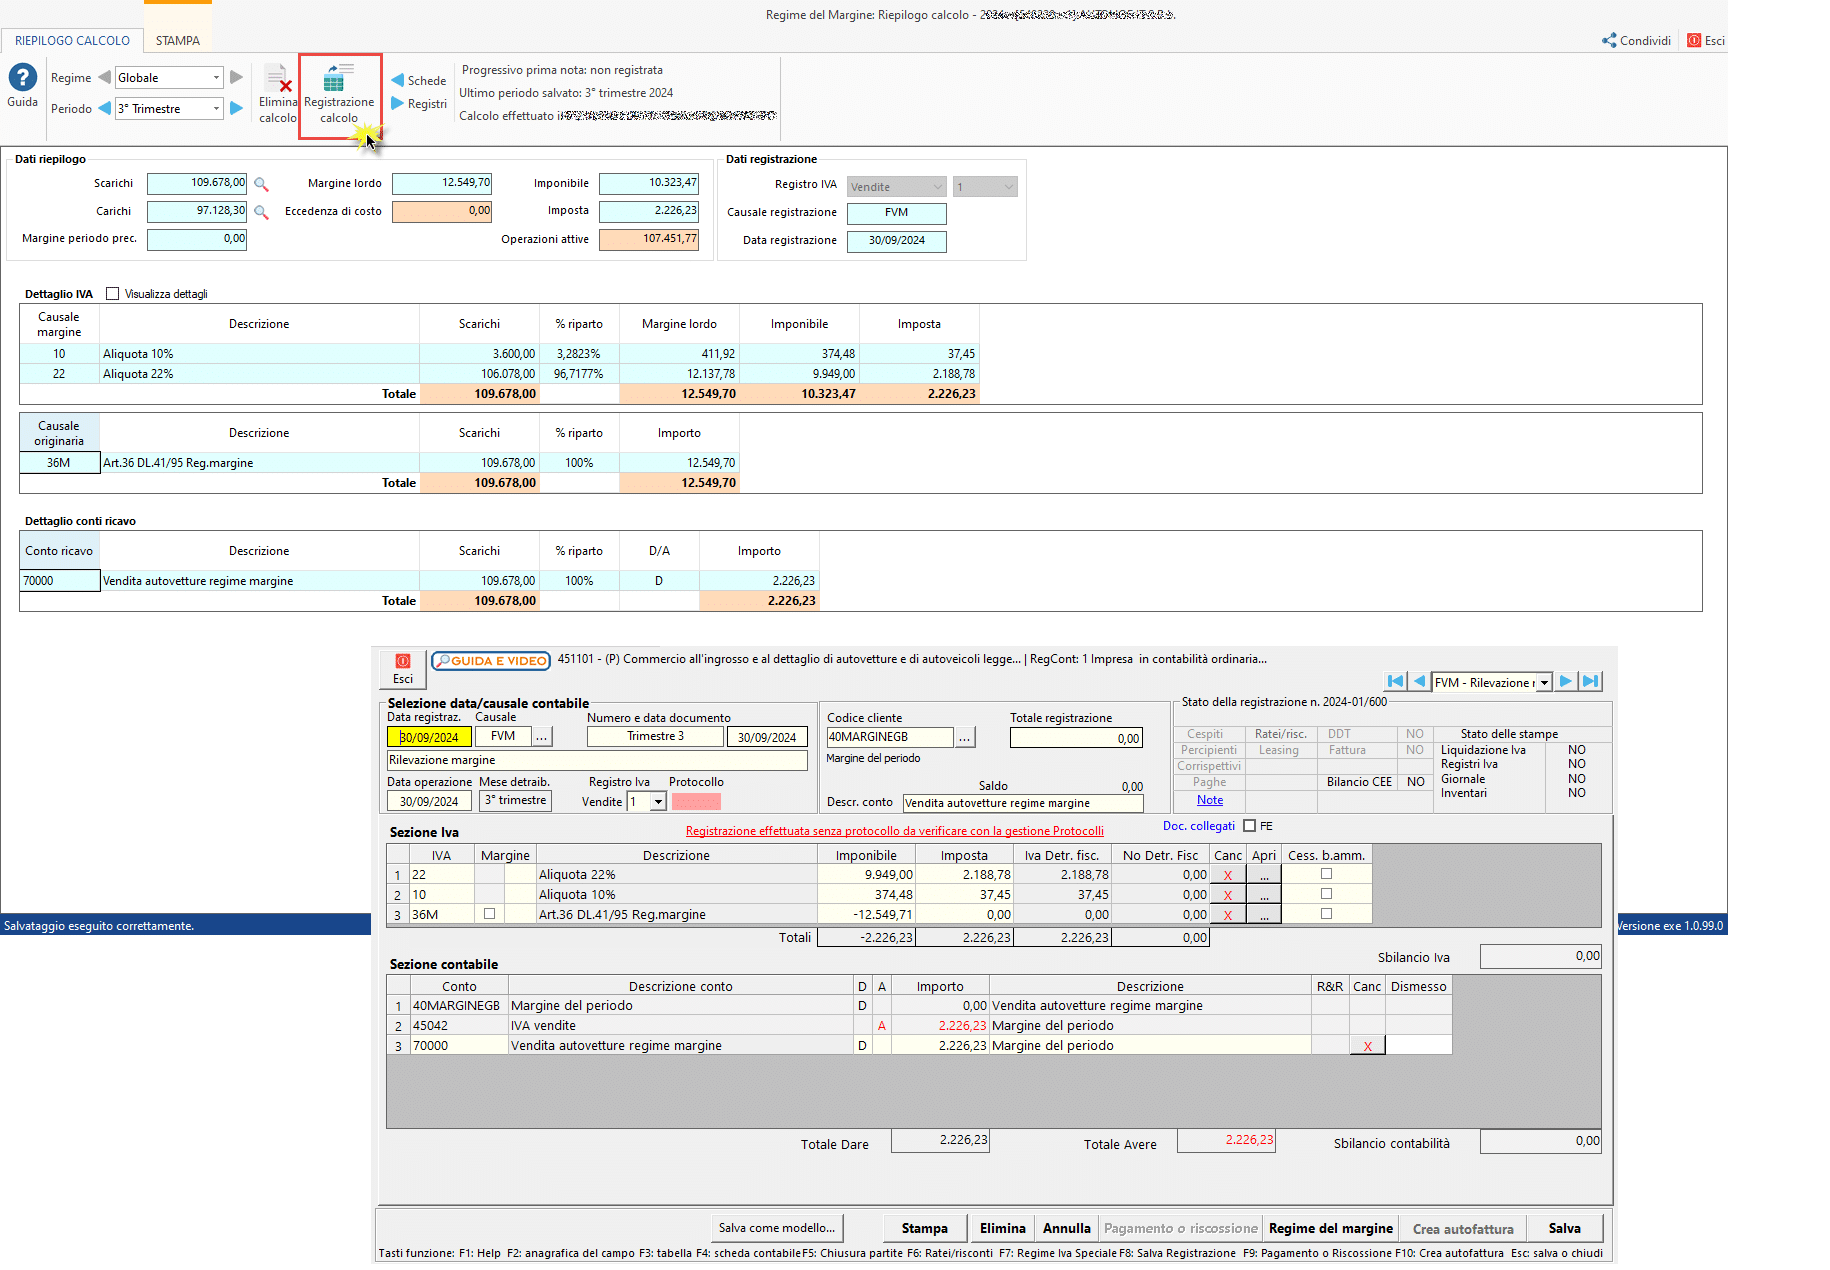Open Doc. collegati link
This screenshot has height=1270, width=1830.
click(1199, 826)
